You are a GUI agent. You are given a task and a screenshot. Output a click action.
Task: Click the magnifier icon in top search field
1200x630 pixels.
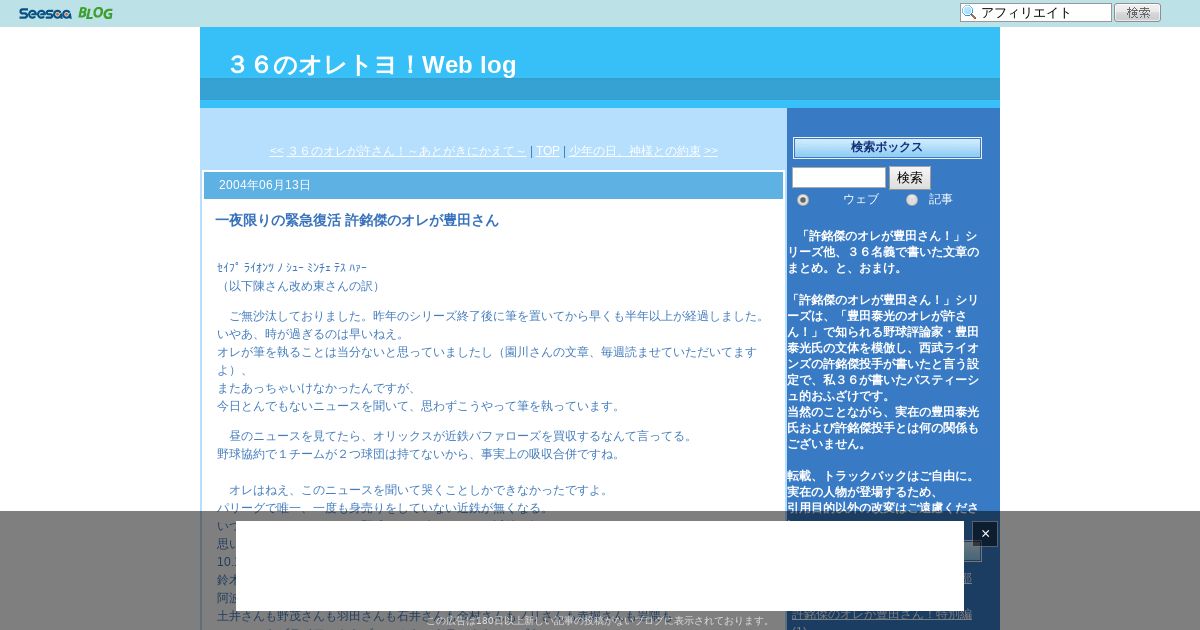(969, 13)
